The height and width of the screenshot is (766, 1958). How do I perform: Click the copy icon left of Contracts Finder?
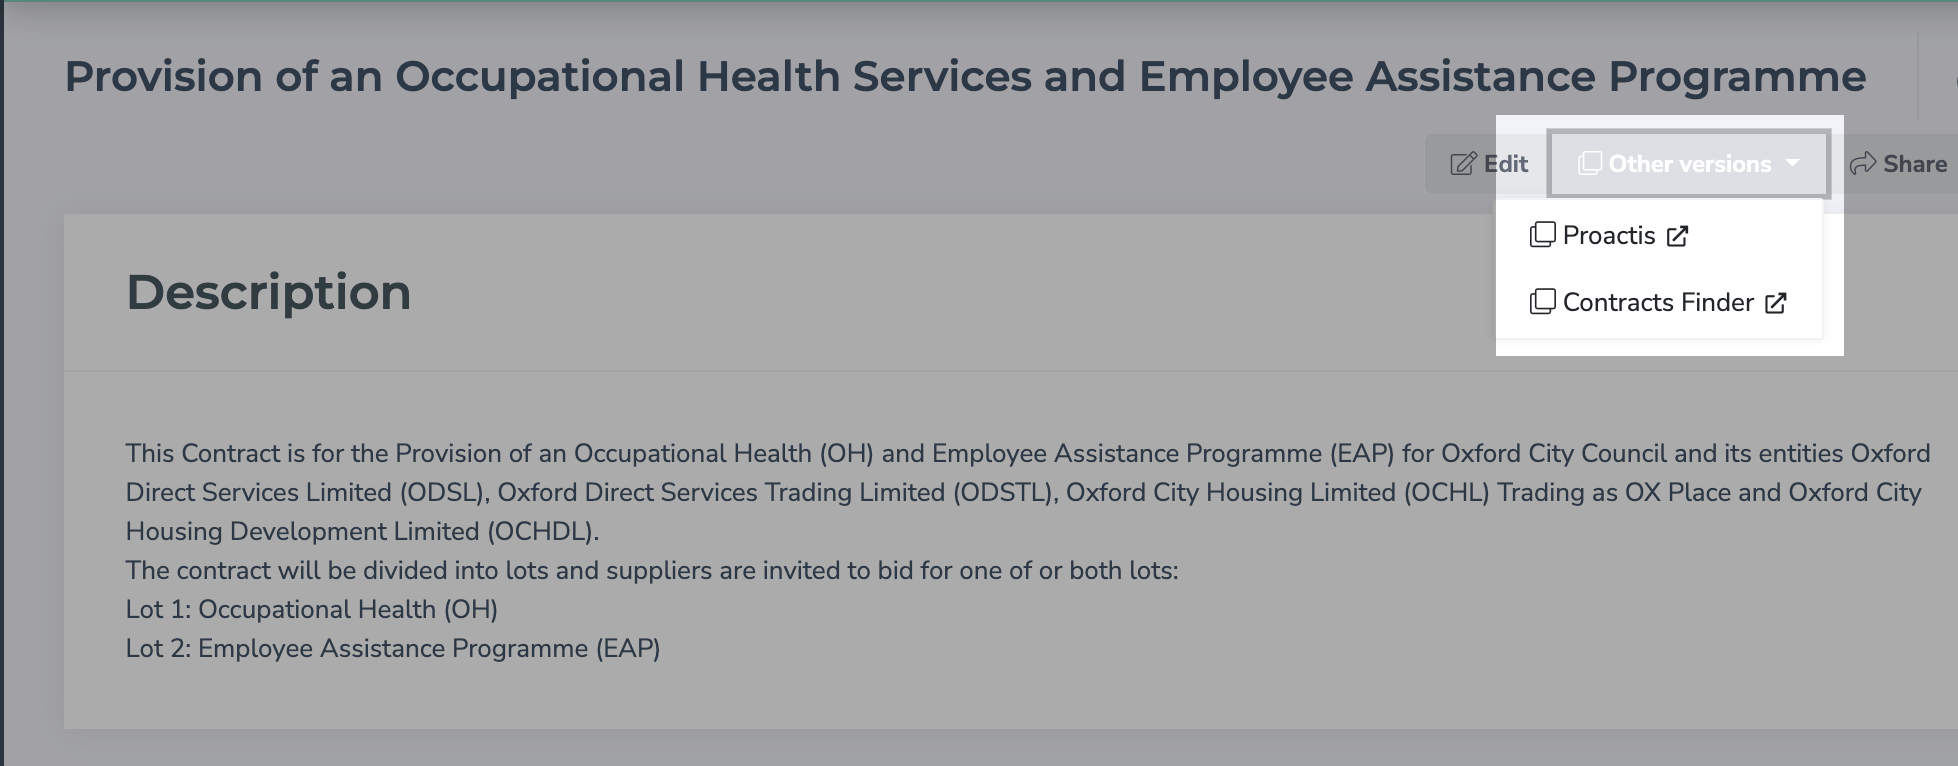click(x=1543, y=302)
